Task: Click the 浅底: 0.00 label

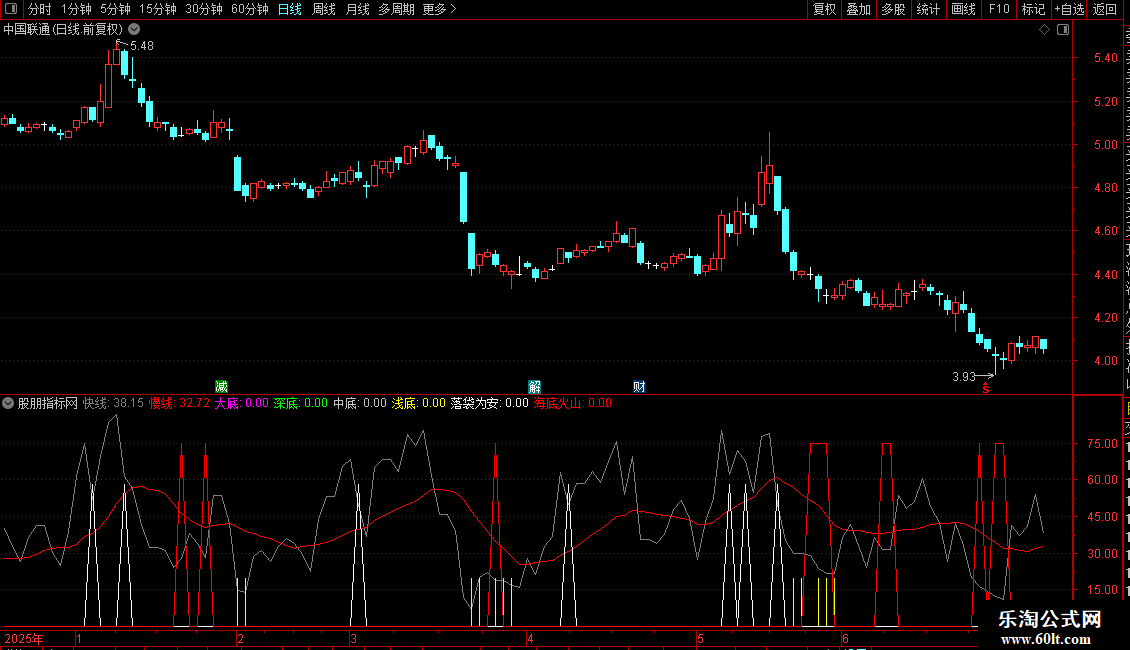Action: pyautogui.click(x=419, y=404)
